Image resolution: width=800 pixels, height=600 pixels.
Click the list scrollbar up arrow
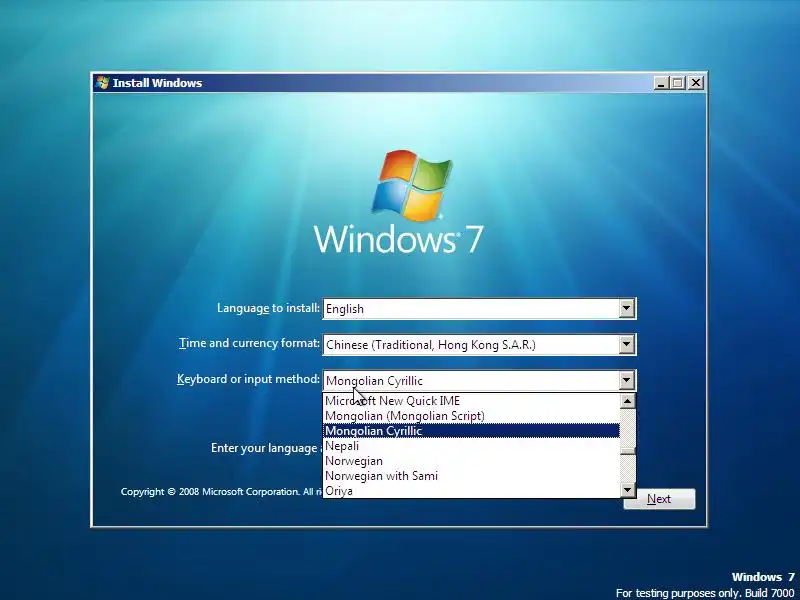628,401
